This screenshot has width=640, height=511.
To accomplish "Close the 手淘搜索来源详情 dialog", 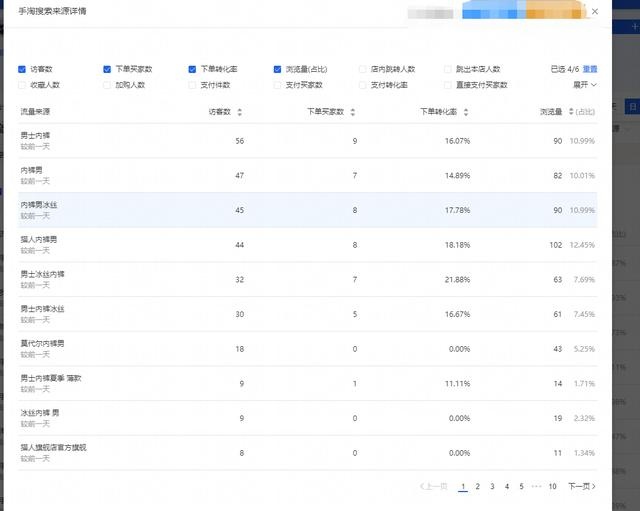I will click(595, 11).
